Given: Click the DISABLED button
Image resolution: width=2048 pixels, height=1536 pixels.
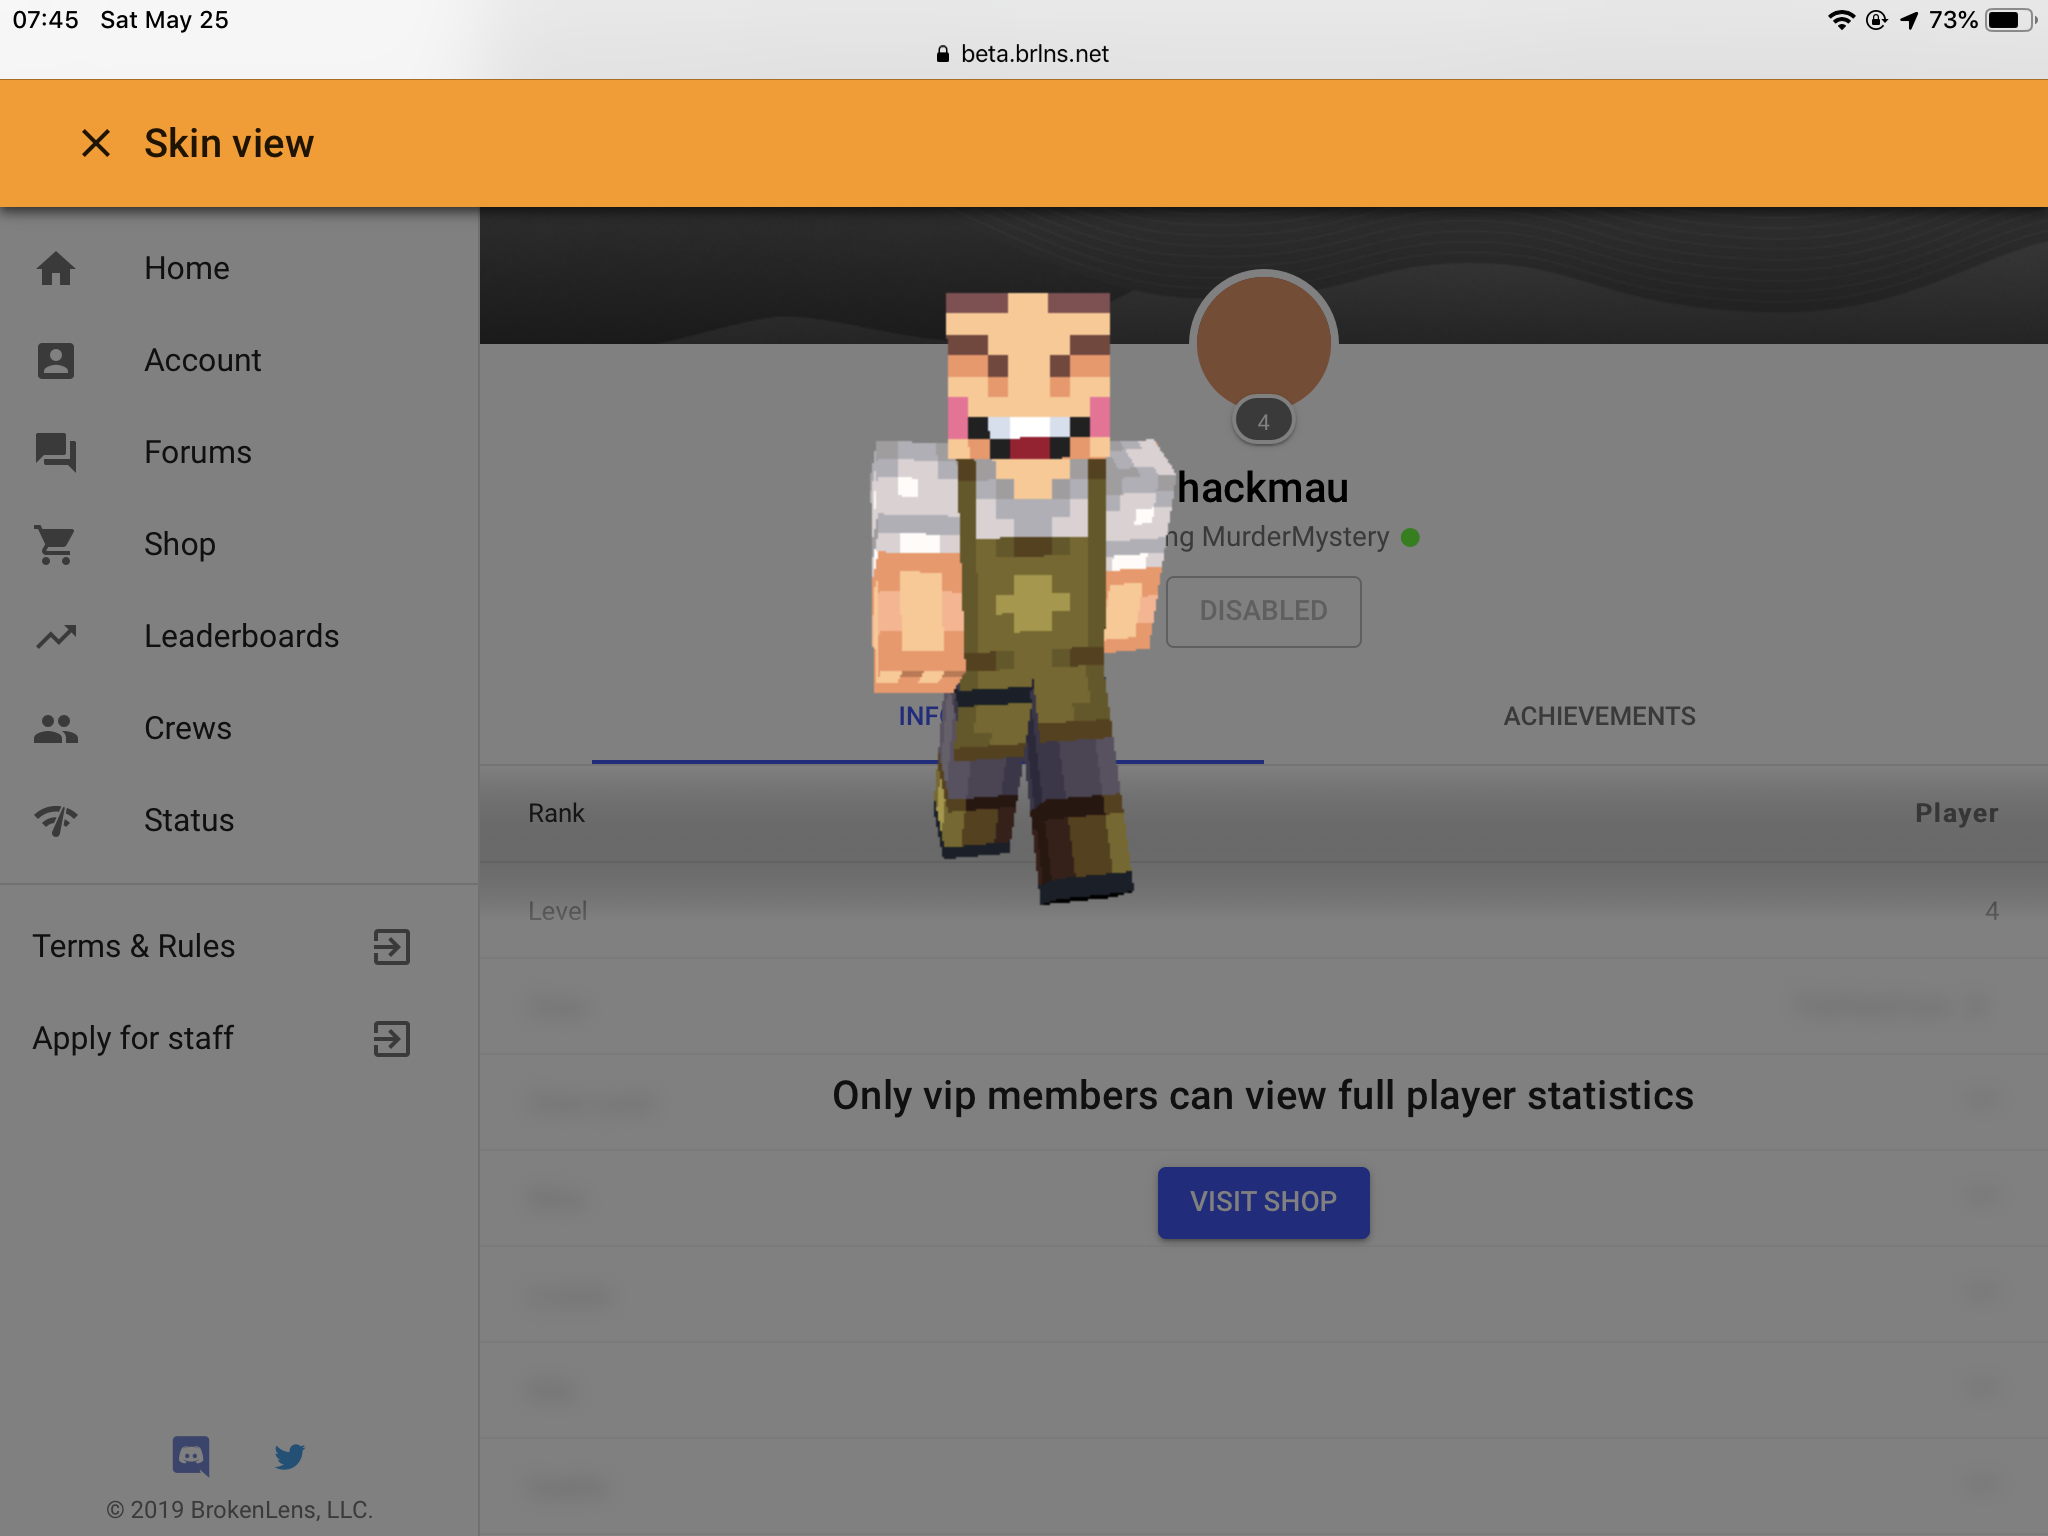Looking at the screenshot, I should pos(1263,611).
